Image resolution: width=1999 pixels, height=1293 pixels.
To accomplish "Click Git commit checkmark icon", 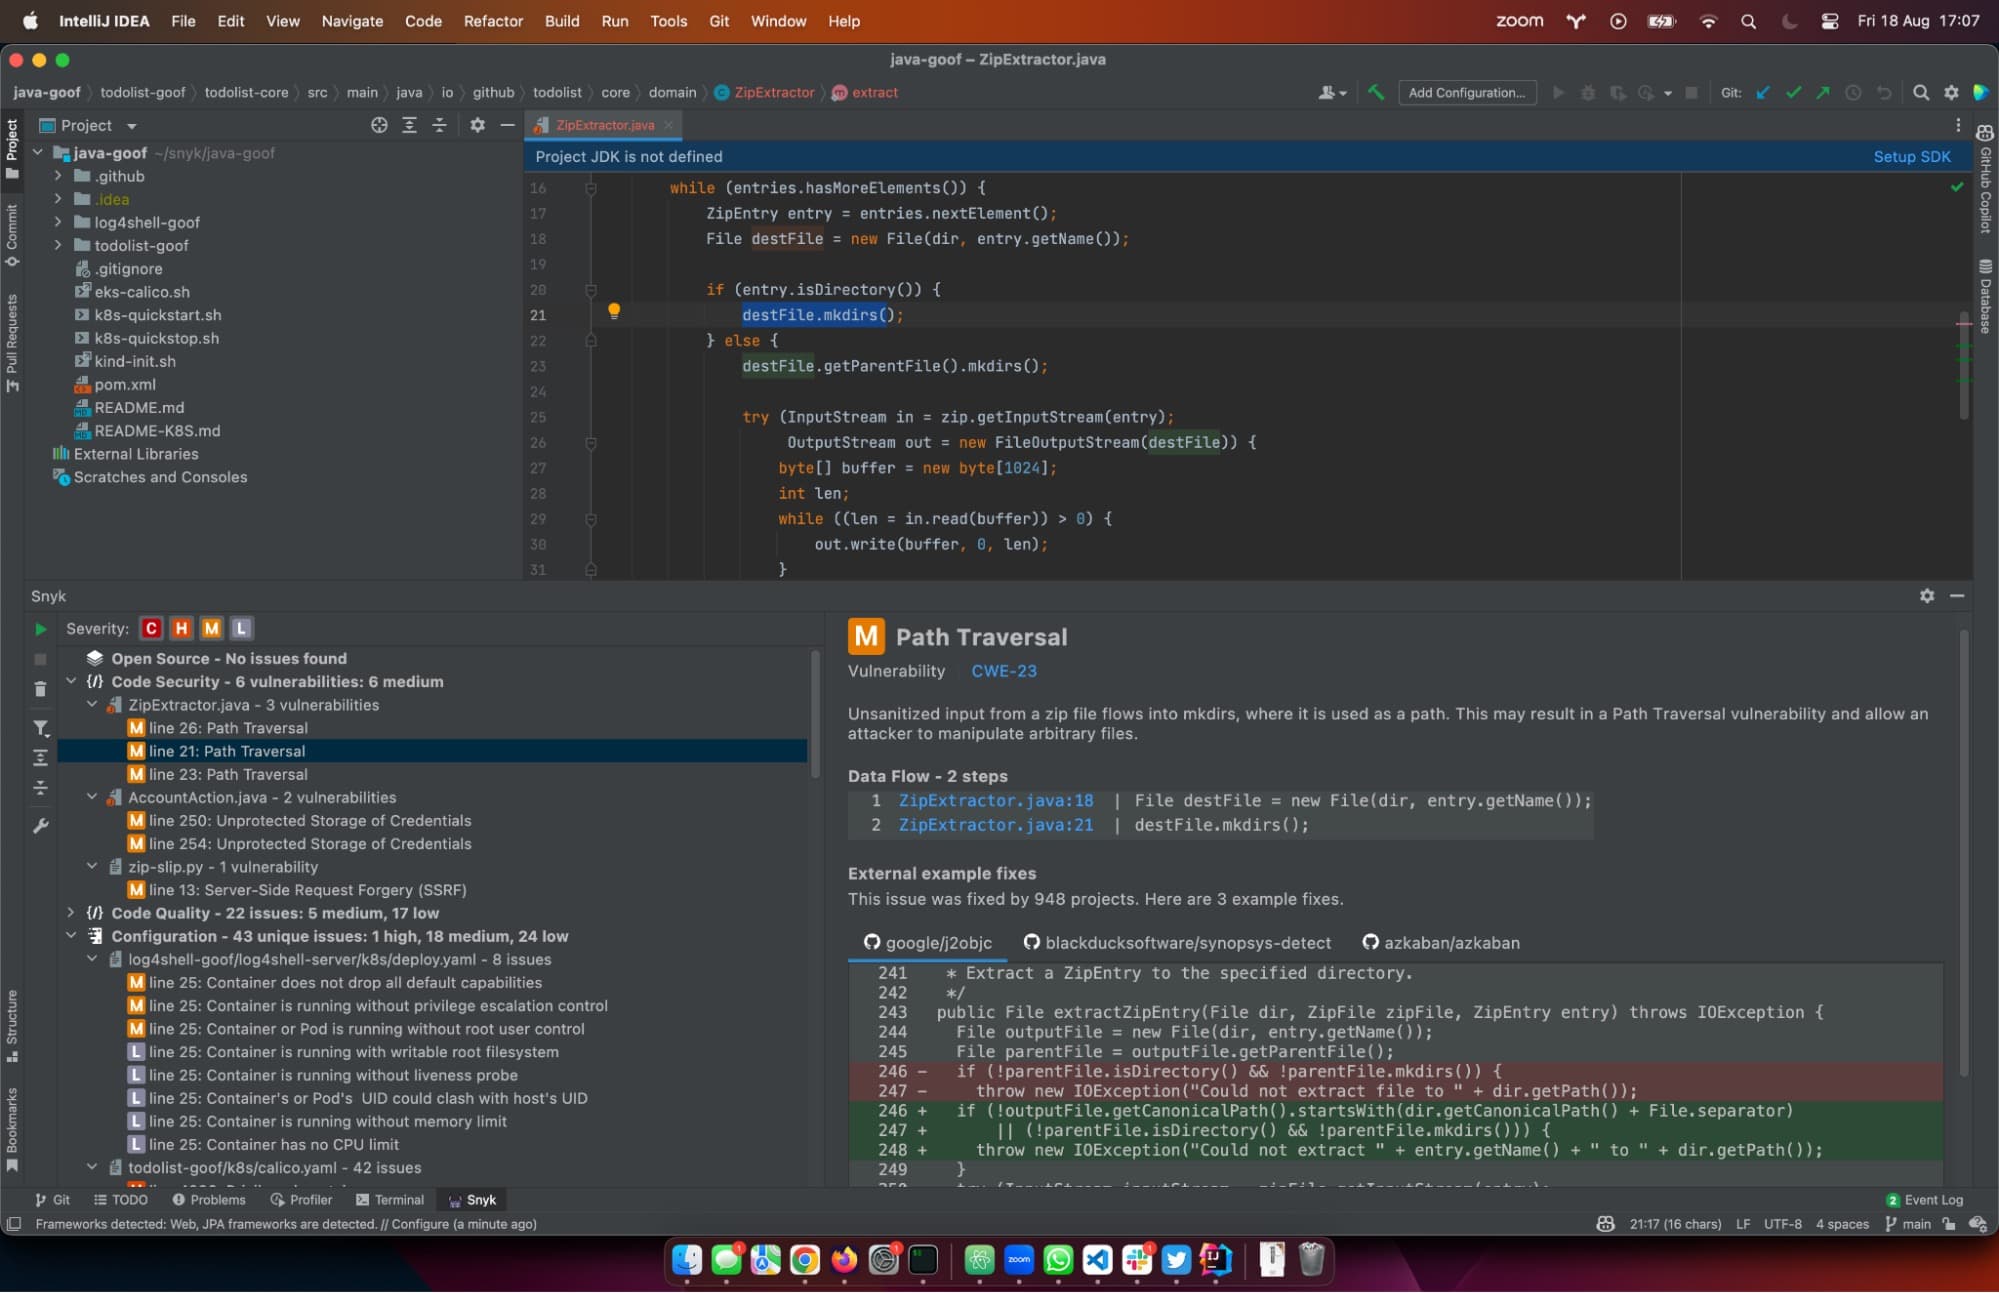I will pyautogui.click(x=1793, y=92).
